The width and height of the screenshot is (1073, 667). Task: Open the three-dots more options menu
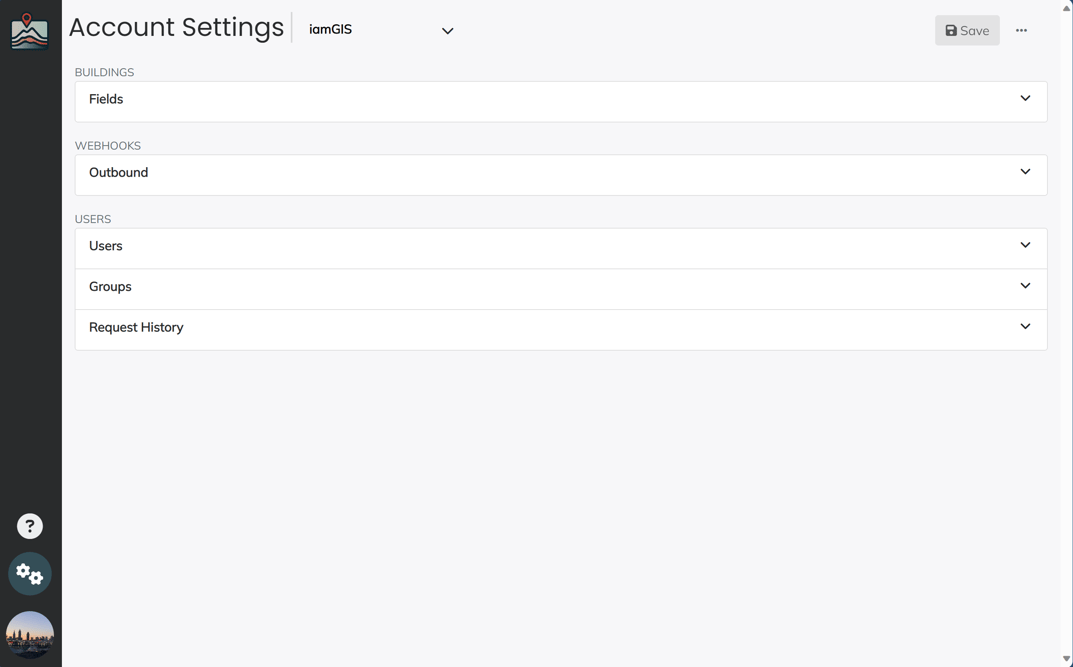(x=1021, y=30)
